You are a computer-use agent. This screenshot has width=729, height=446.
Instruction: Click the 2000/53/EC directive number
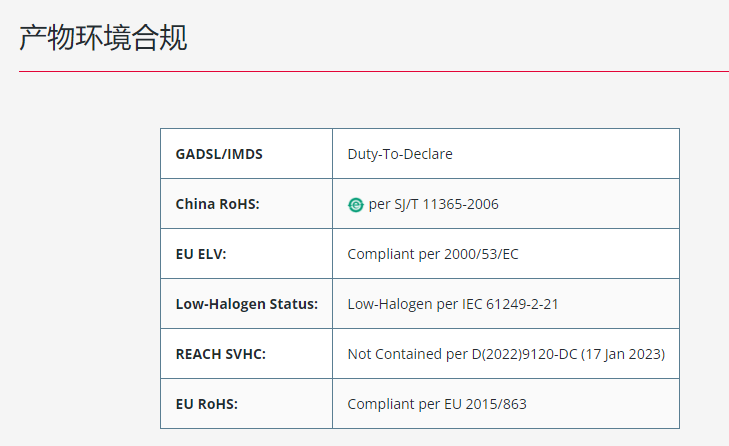[481, 254]
